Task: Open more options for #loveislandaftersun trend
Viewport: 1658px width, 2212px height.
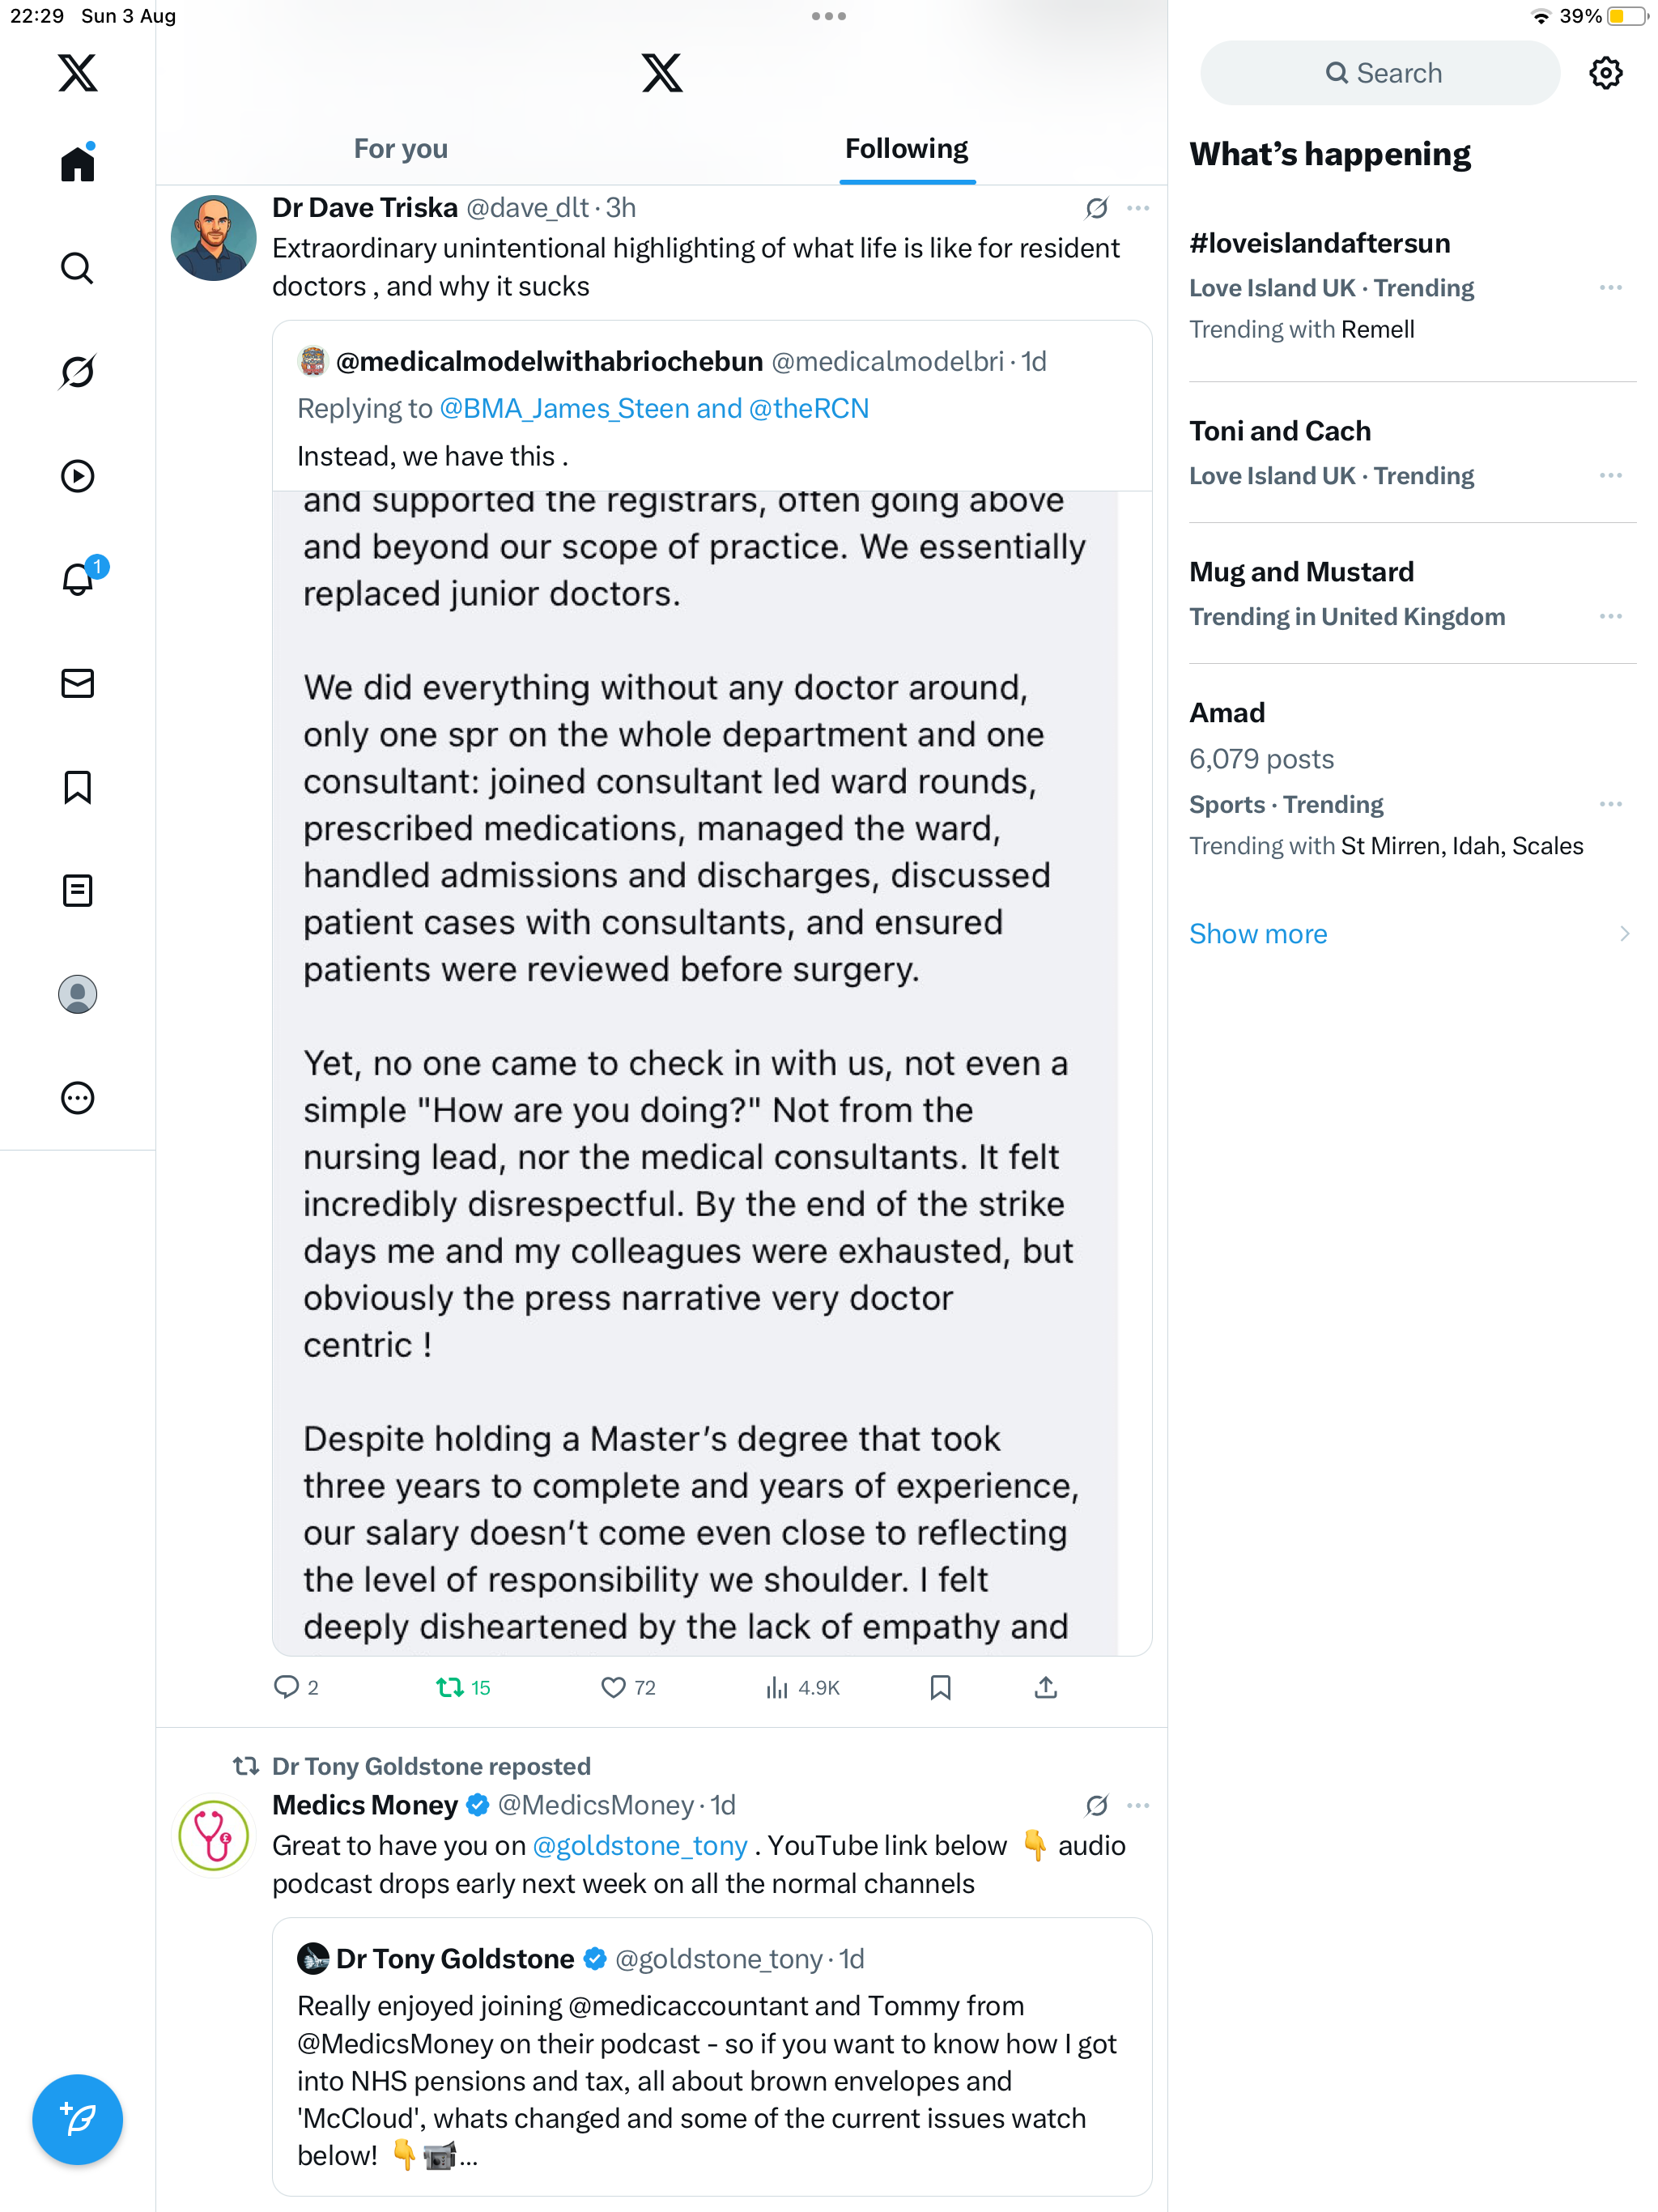Action: tap(1610, 288)
